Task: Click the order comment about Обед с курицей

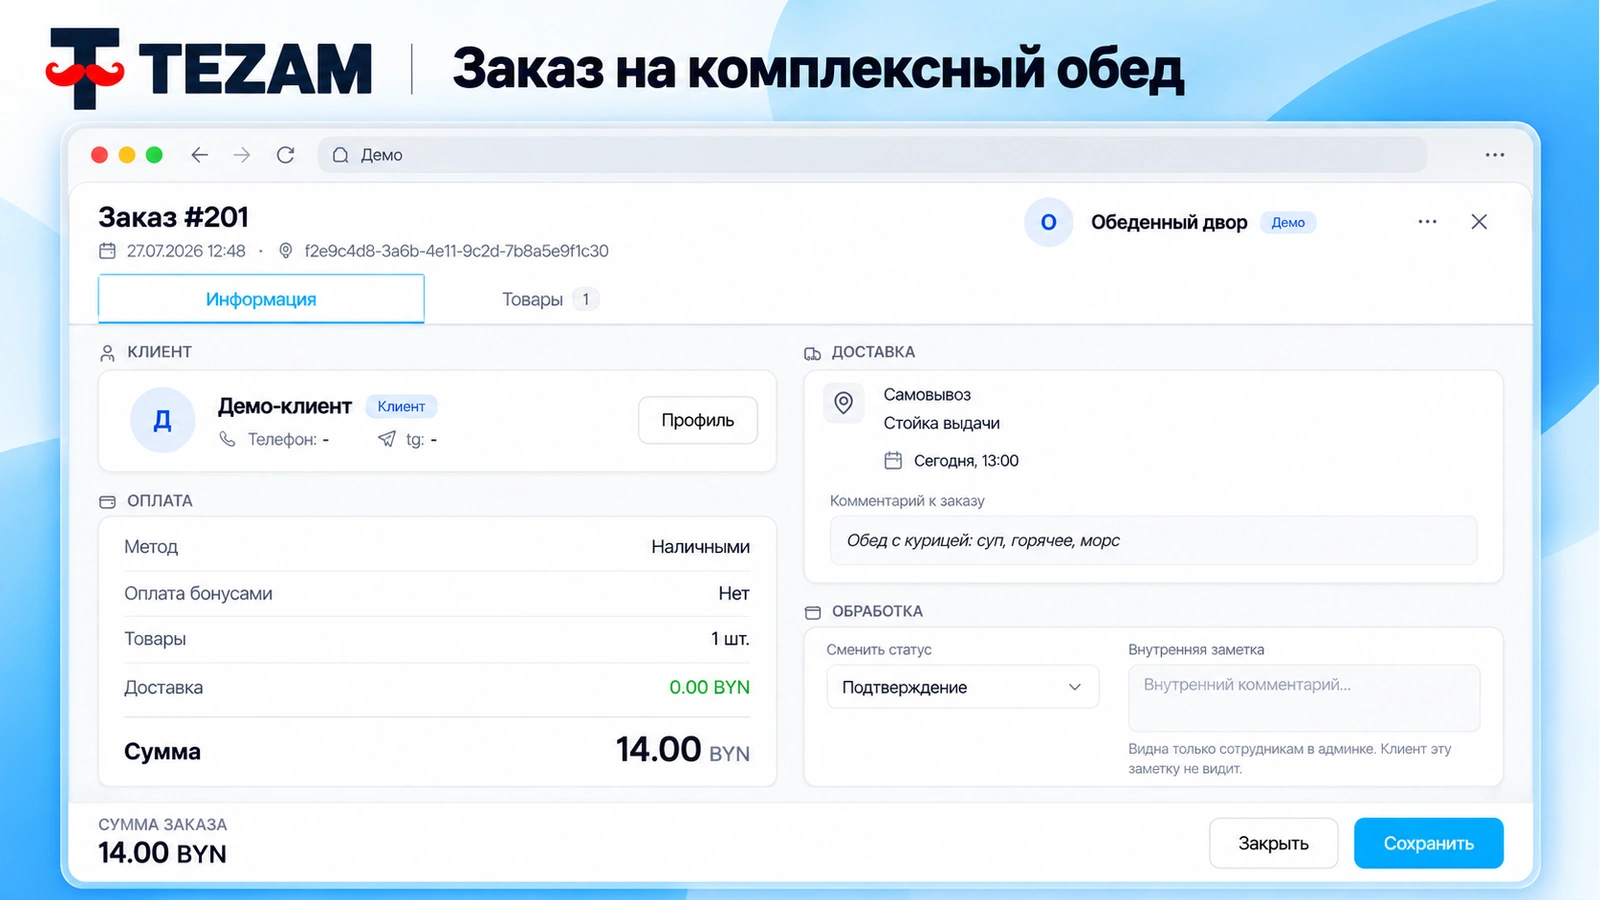Action: click(x=1153, y=540)
